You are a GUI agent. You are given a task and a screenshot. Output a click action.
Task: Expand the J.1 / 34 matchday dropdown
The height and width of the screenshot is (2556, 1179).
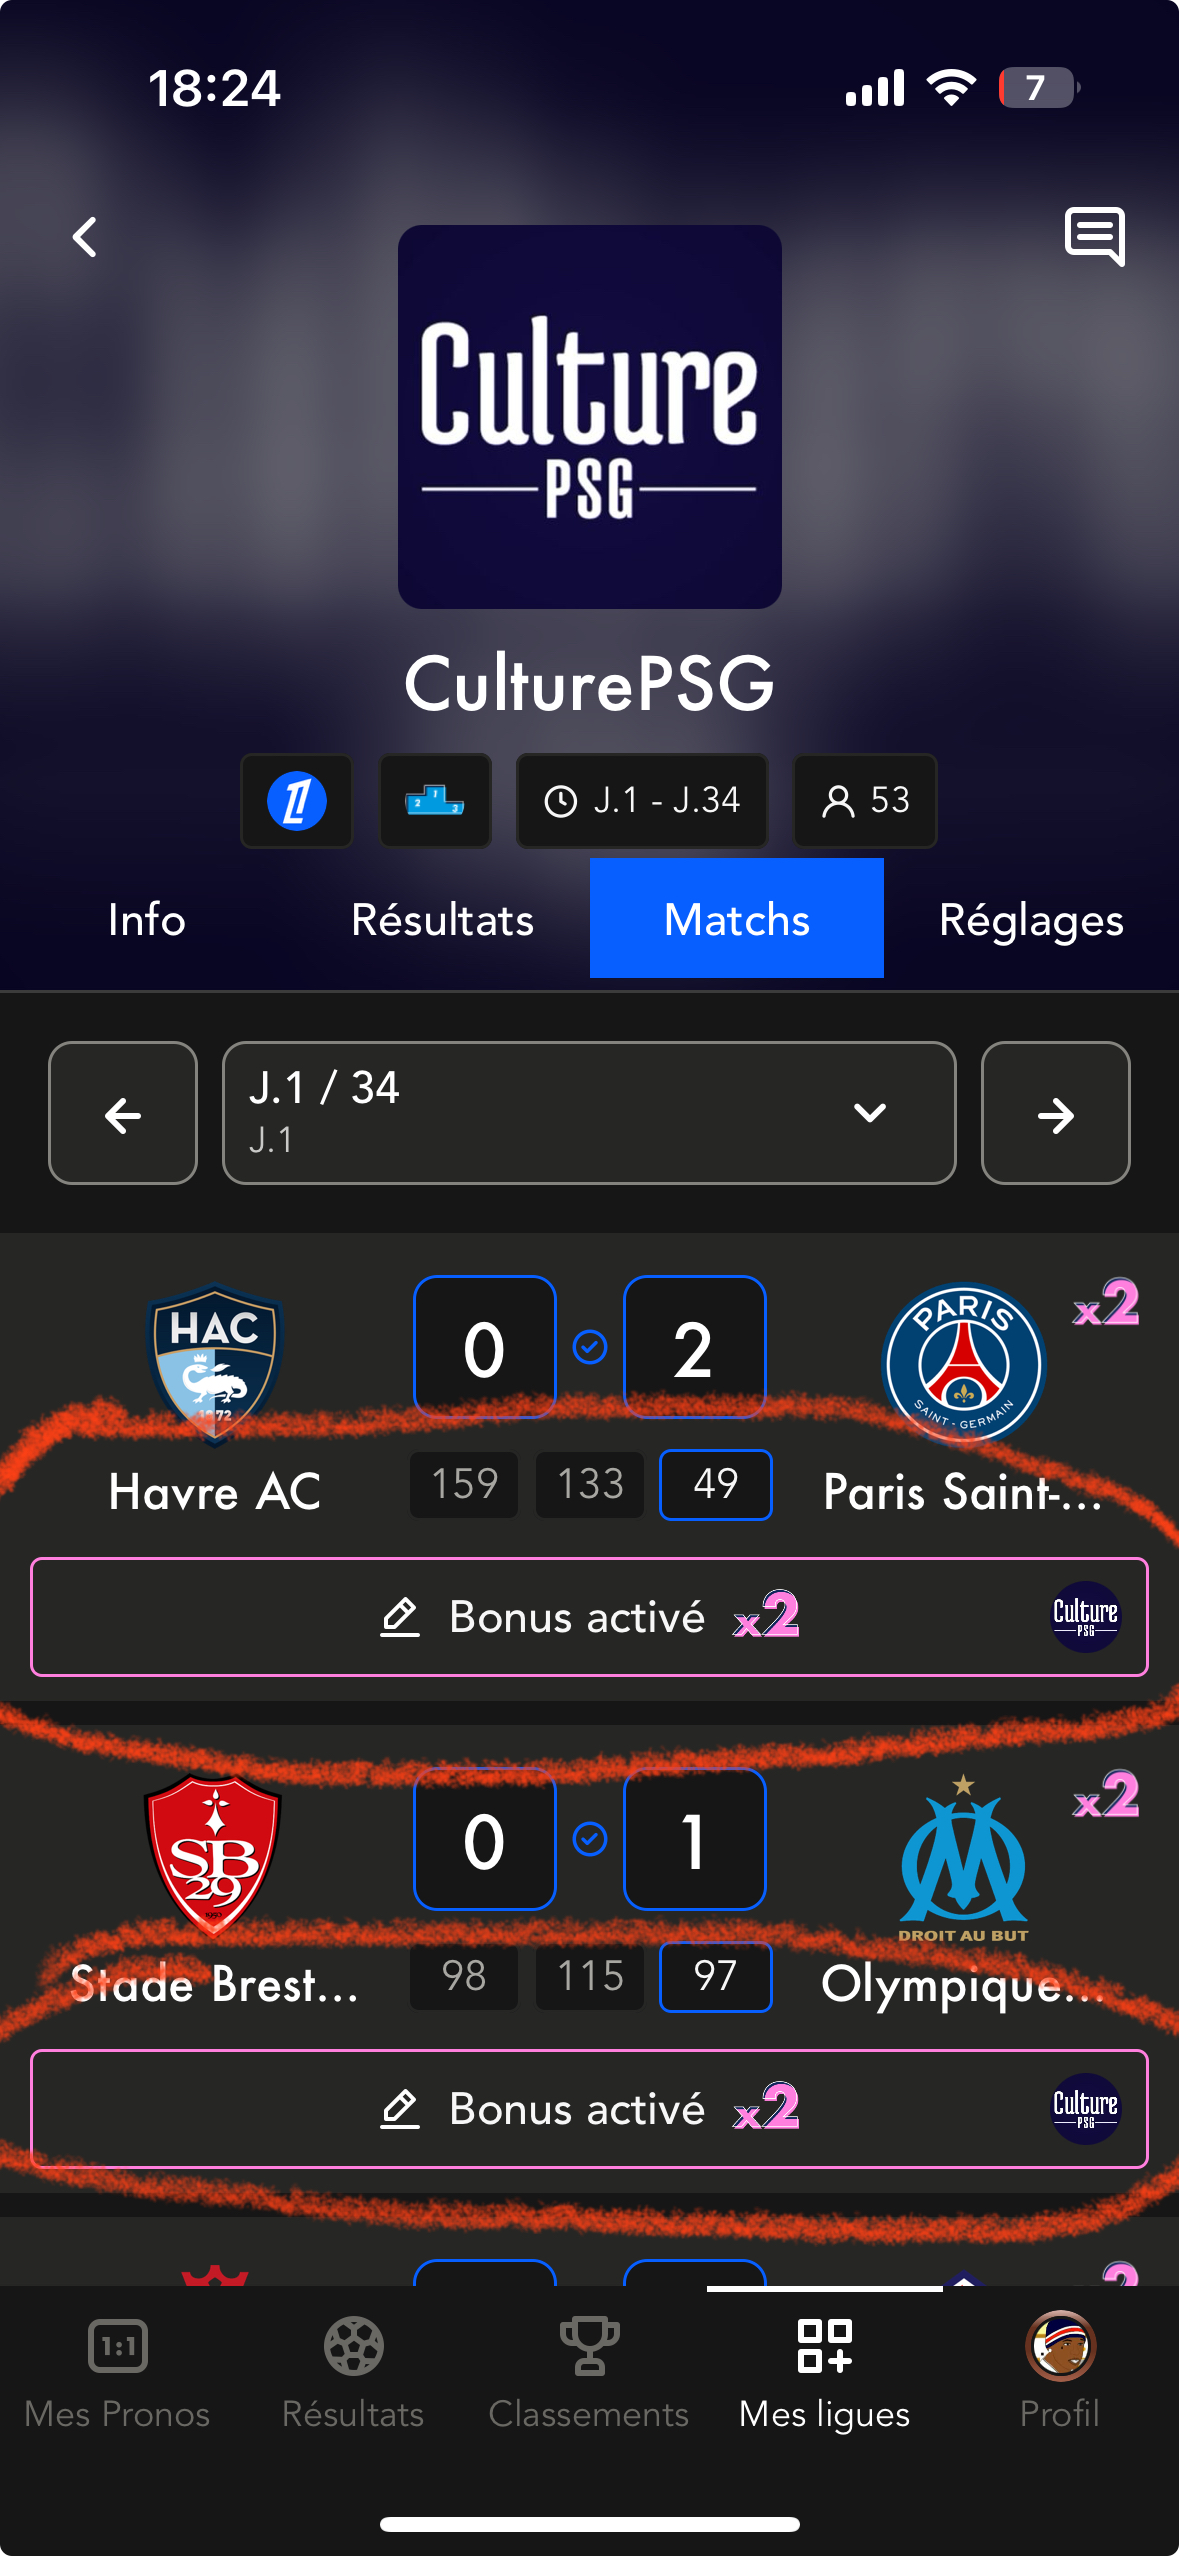tap(589, 1113)
